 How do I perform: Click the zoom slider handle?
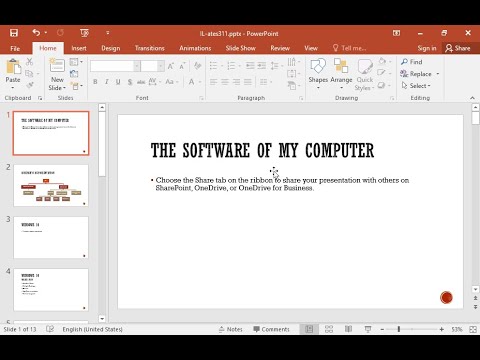[x=399, y=329]
